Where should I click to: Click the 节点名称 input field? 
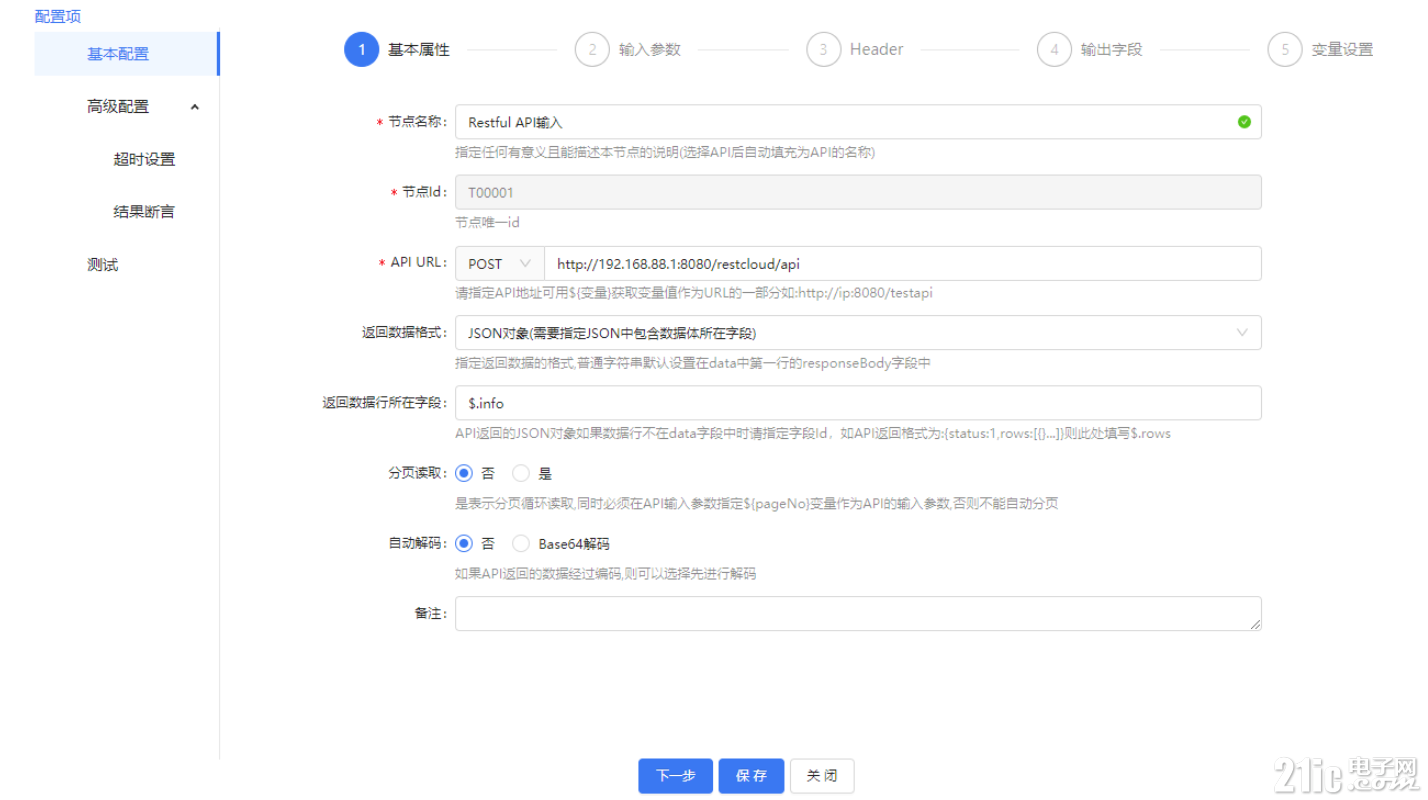point(858,122)
